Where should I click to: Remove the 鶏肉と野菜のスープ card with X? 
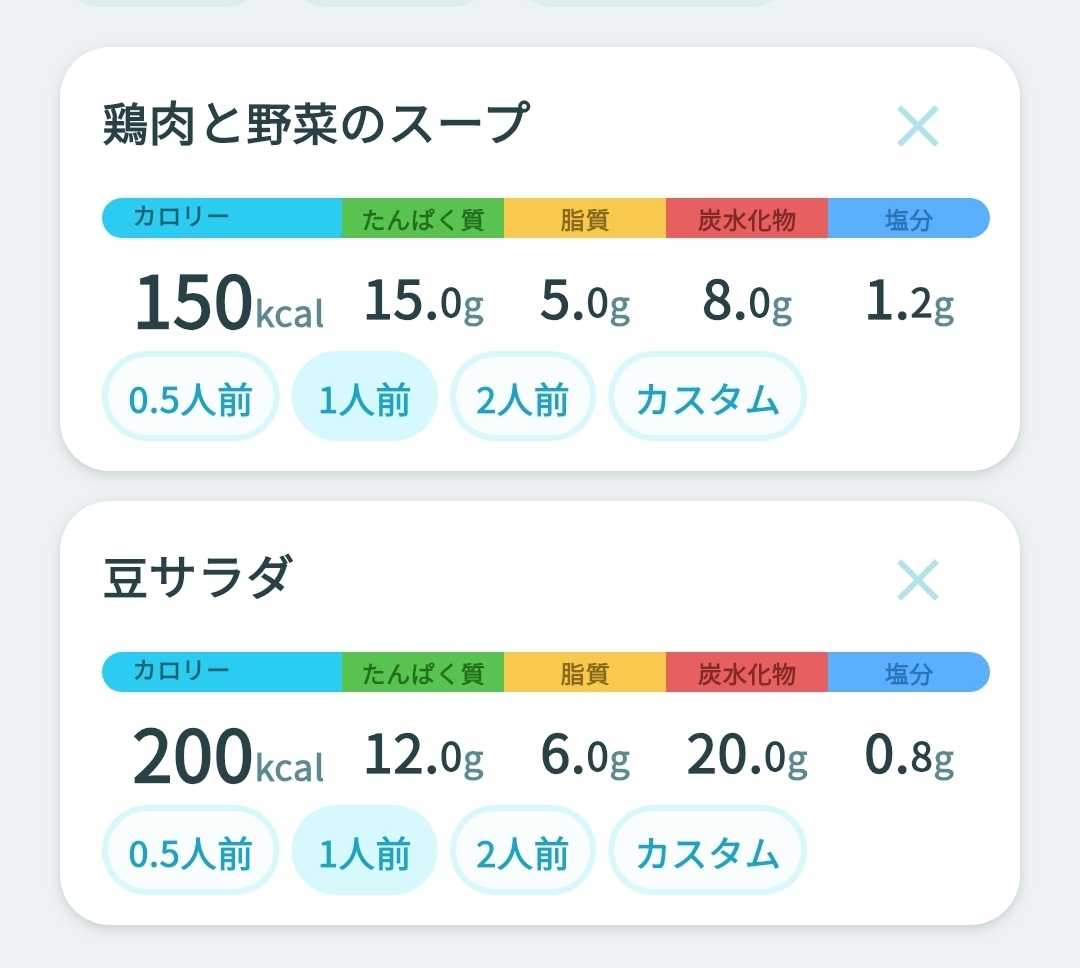[917, 126]
